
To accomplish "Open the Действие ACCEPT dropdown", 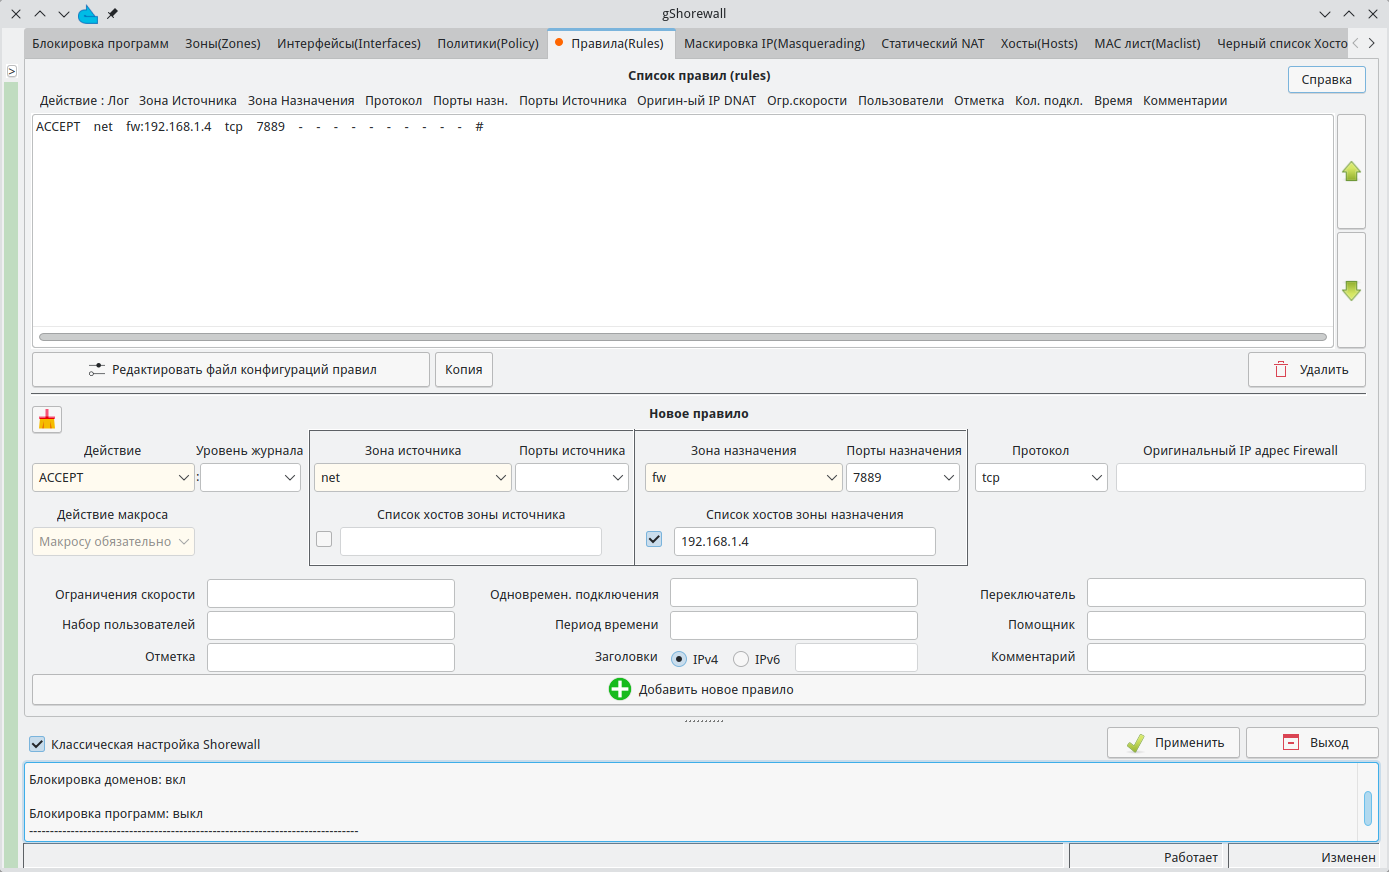I will pyautogui.click(x=113, y=478).
